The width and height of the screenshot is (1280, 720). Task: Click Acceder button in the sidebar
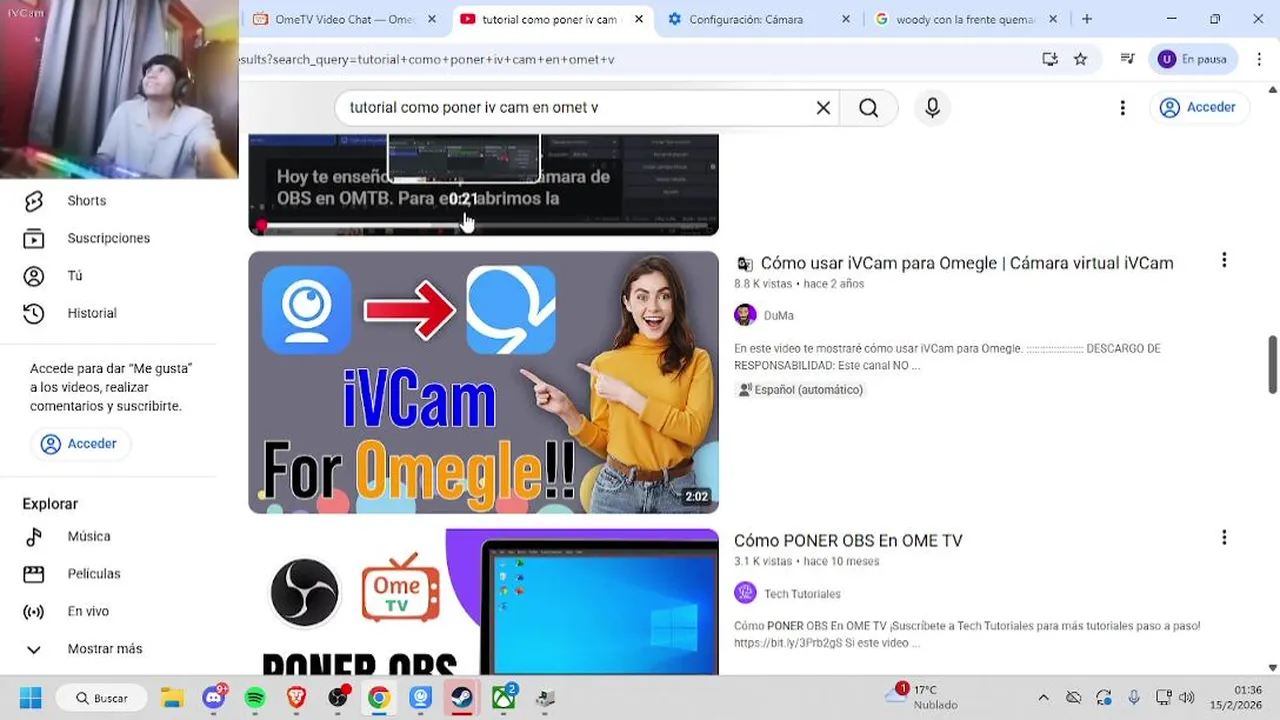point(79,444)
